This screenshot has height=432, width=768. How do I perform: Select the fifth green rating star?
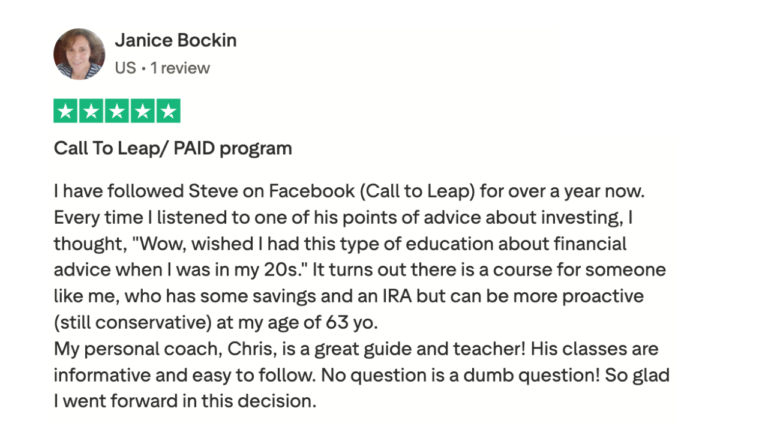coord(169,111)
